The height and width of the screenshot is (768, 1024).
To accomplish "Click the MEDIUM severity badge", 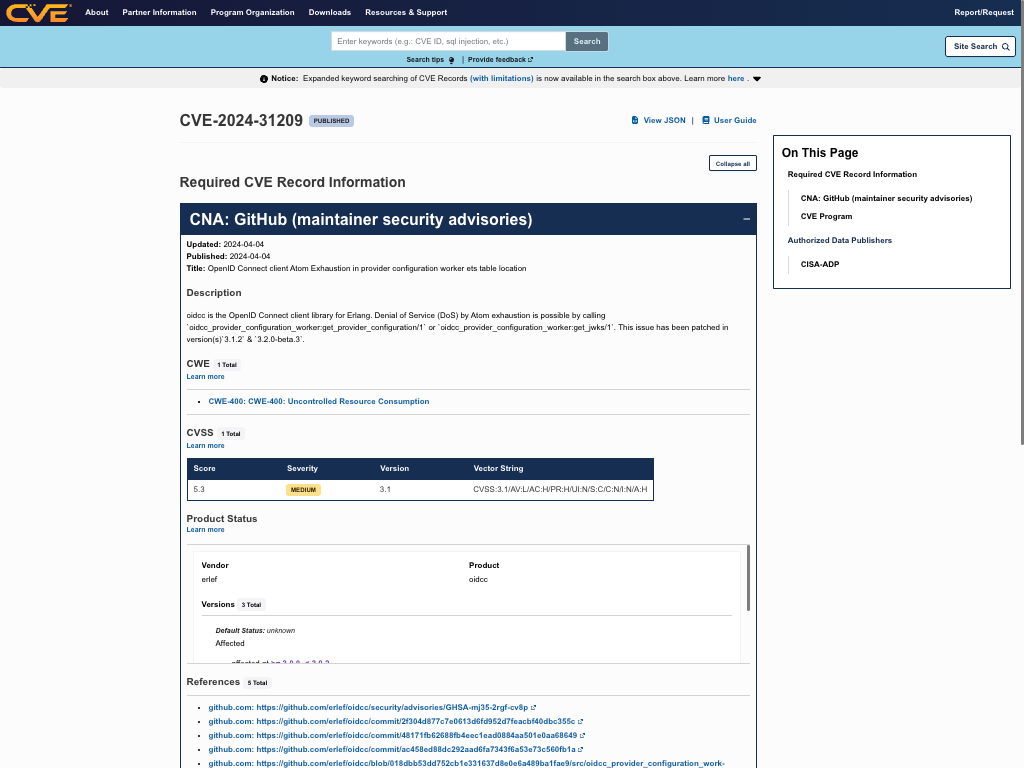I will tap(303, 490).
